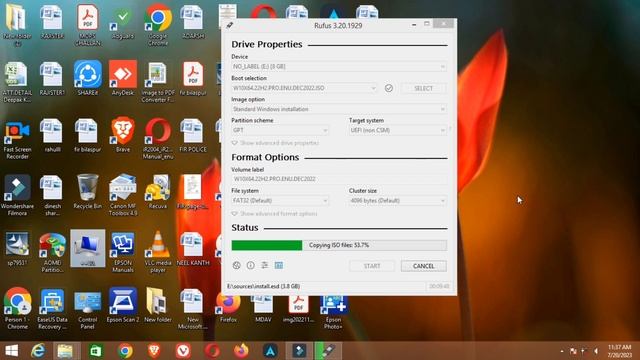Open the Cluster size dropdown
The width and height of the screenshot is (640, 360).
398,200
